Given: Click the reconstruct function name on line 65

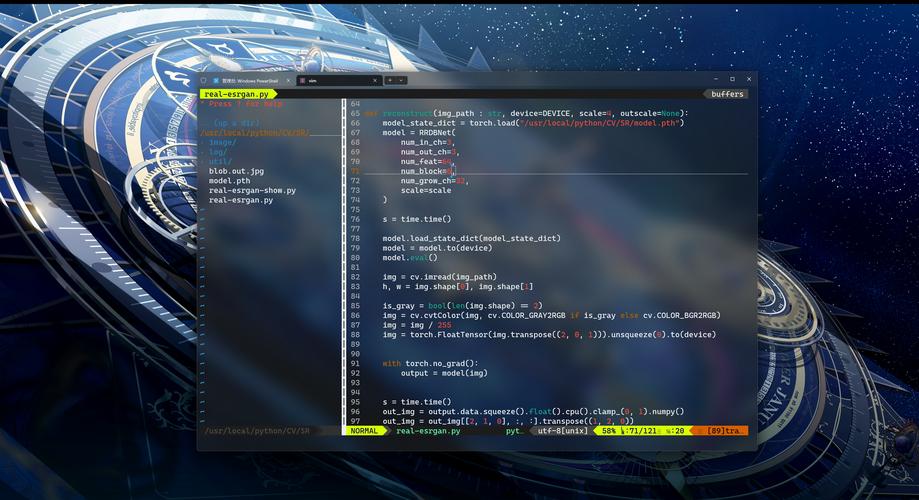Looking at the screenshot, I should point(407,113).
